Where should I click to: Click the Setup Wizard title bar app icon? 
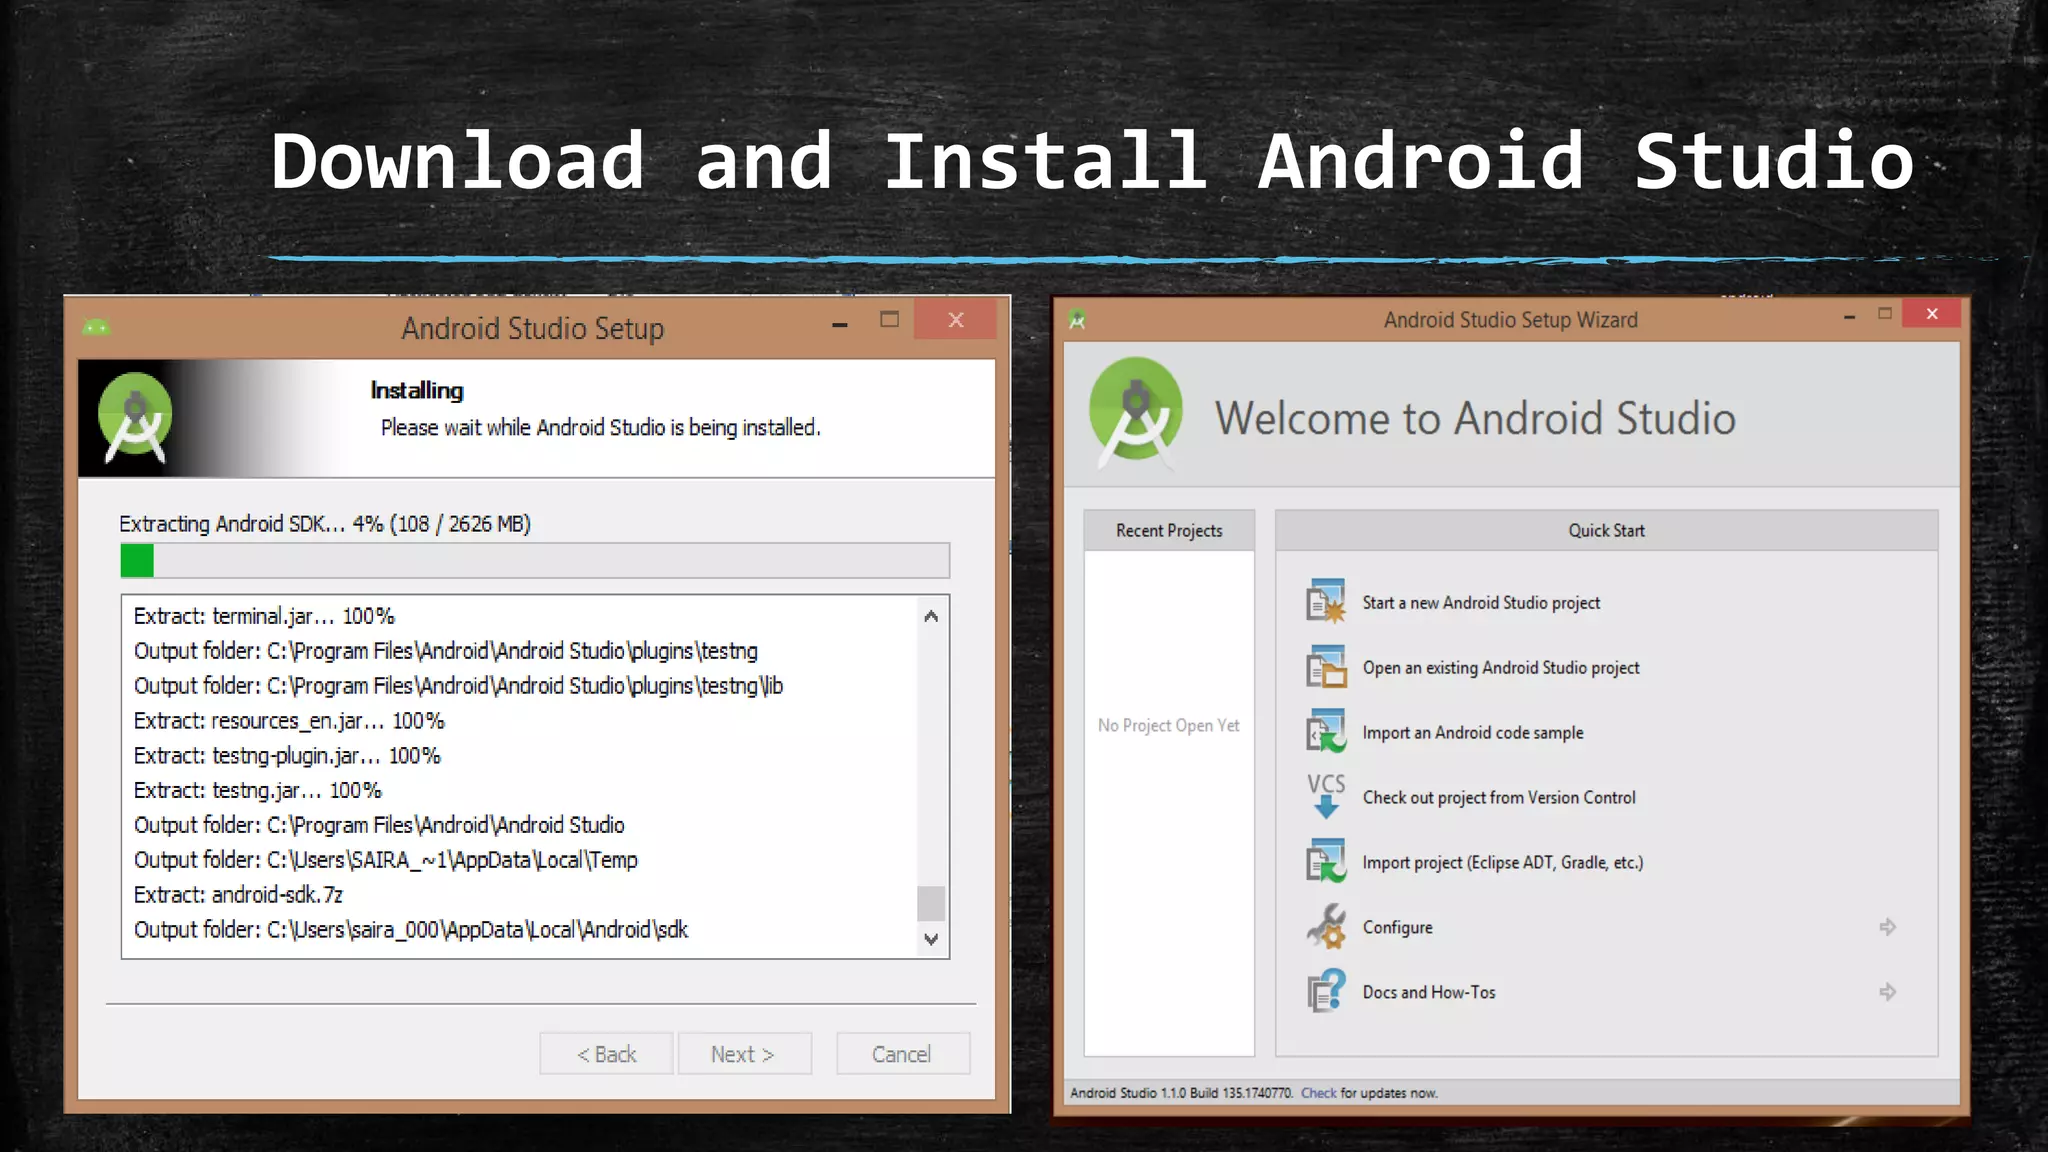pos(1077,320)
